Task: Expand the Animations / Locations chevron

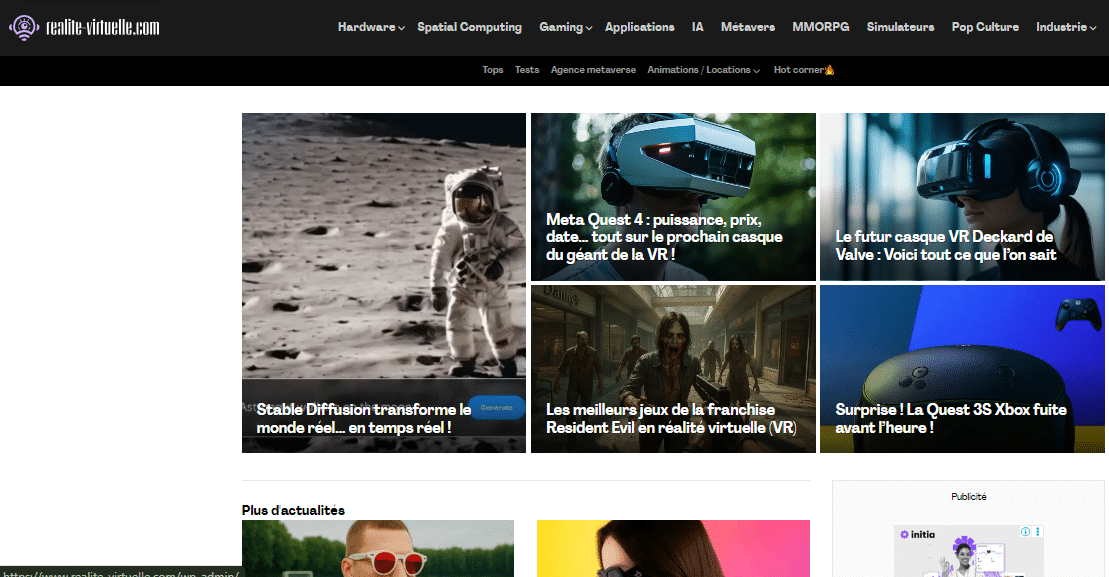Action: [x=757, y=71]
